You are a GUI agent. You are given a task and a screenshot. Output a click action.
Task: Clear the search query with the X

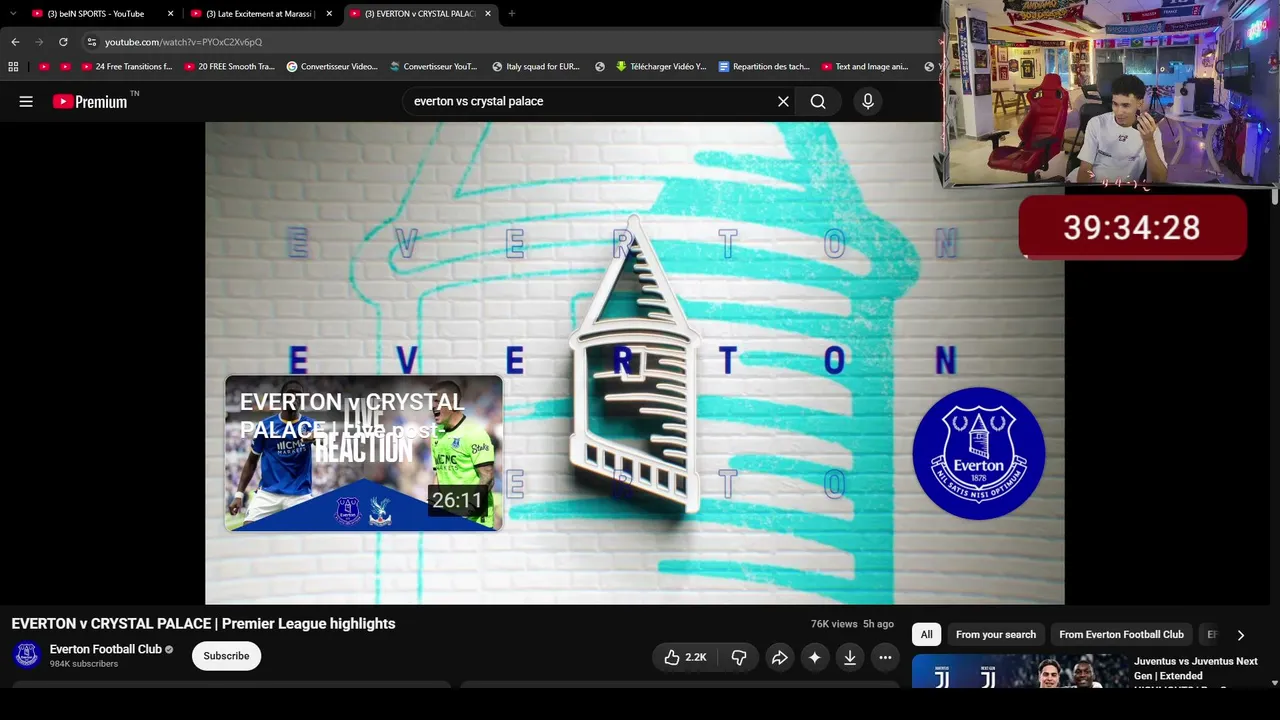point(783,101)
